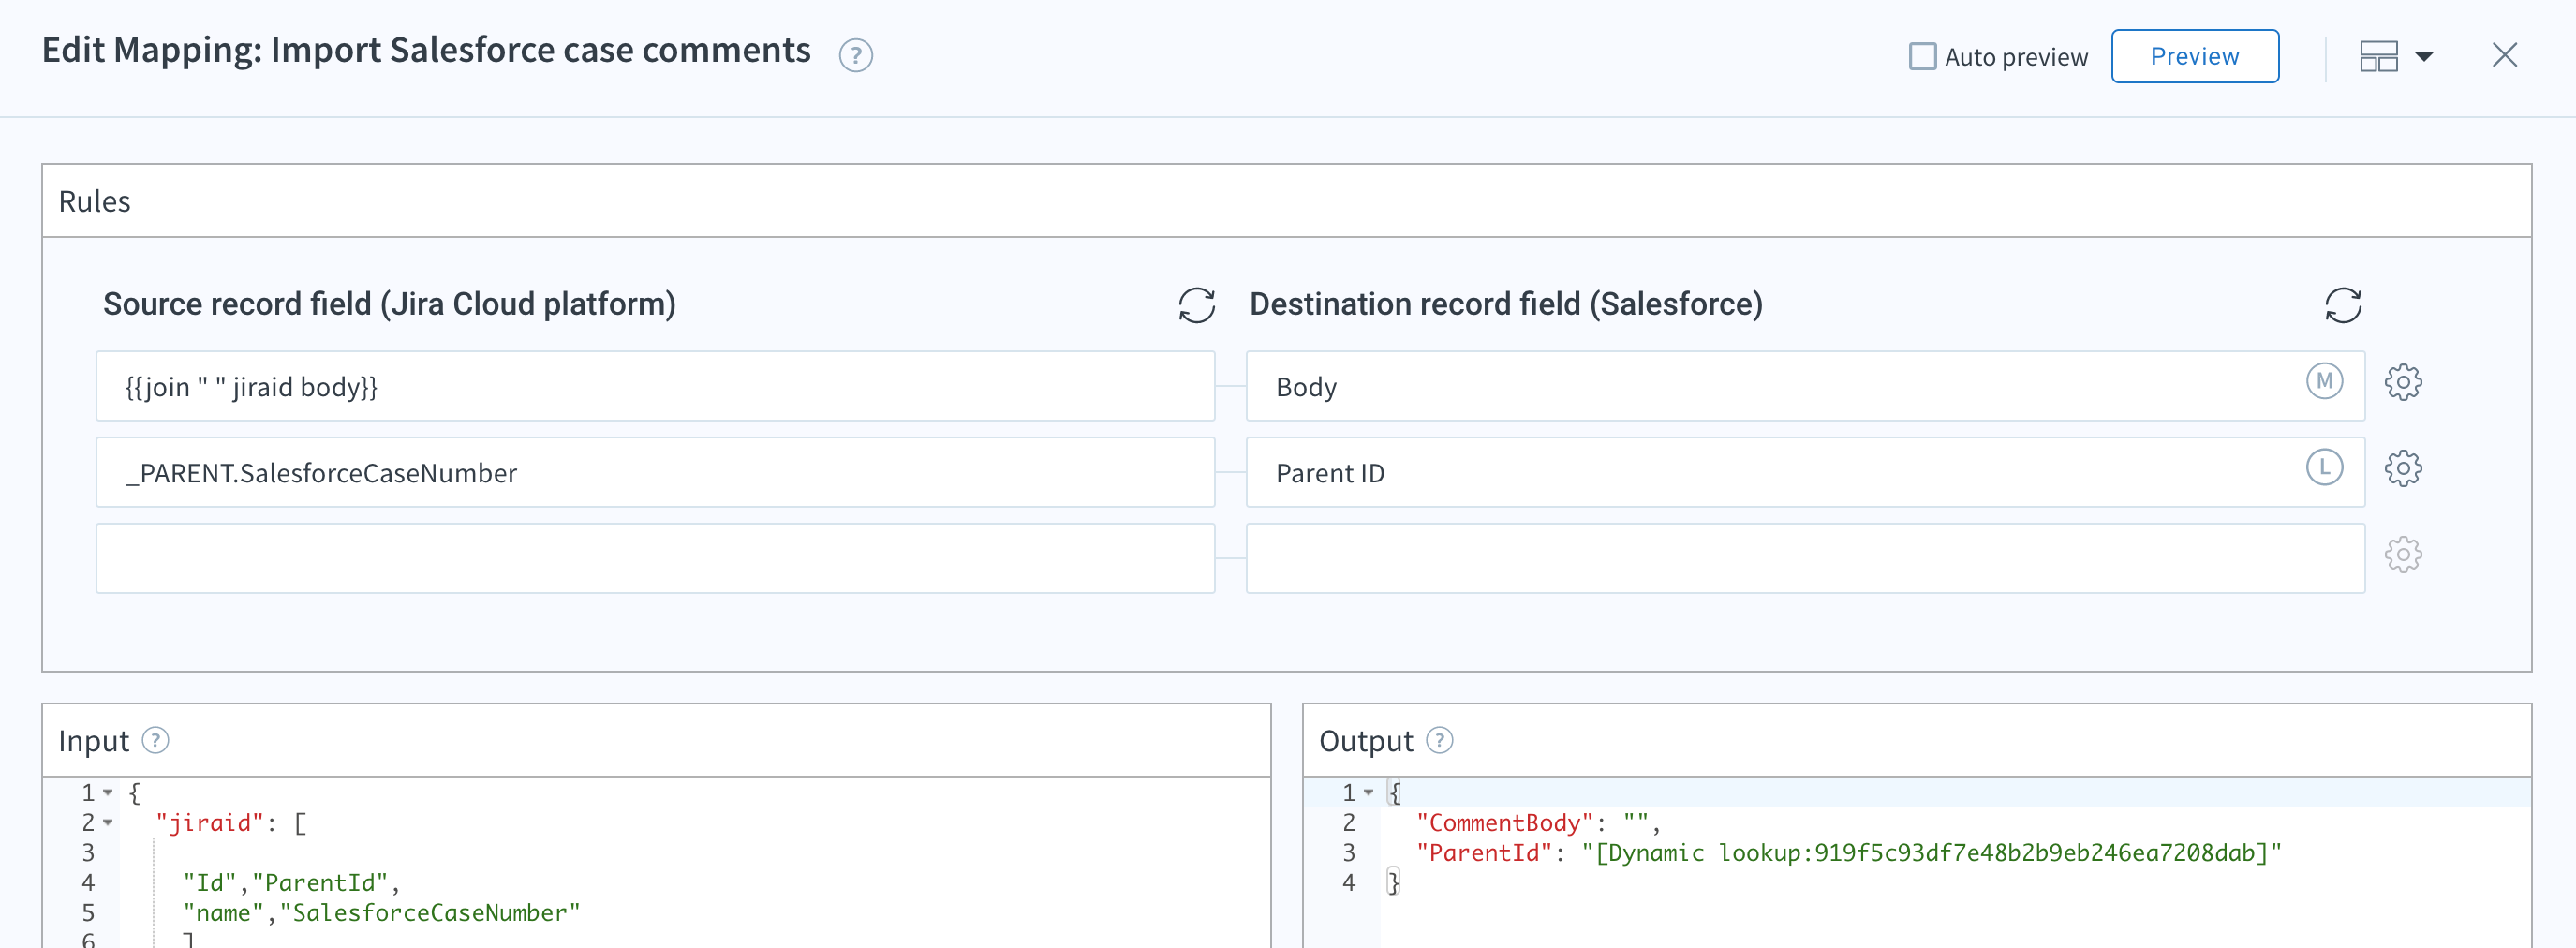This screenshot has height=948, width=2576.
Task: Click the L lookup indicator on Parent ID row
Action: click(x=2324, y=467)
